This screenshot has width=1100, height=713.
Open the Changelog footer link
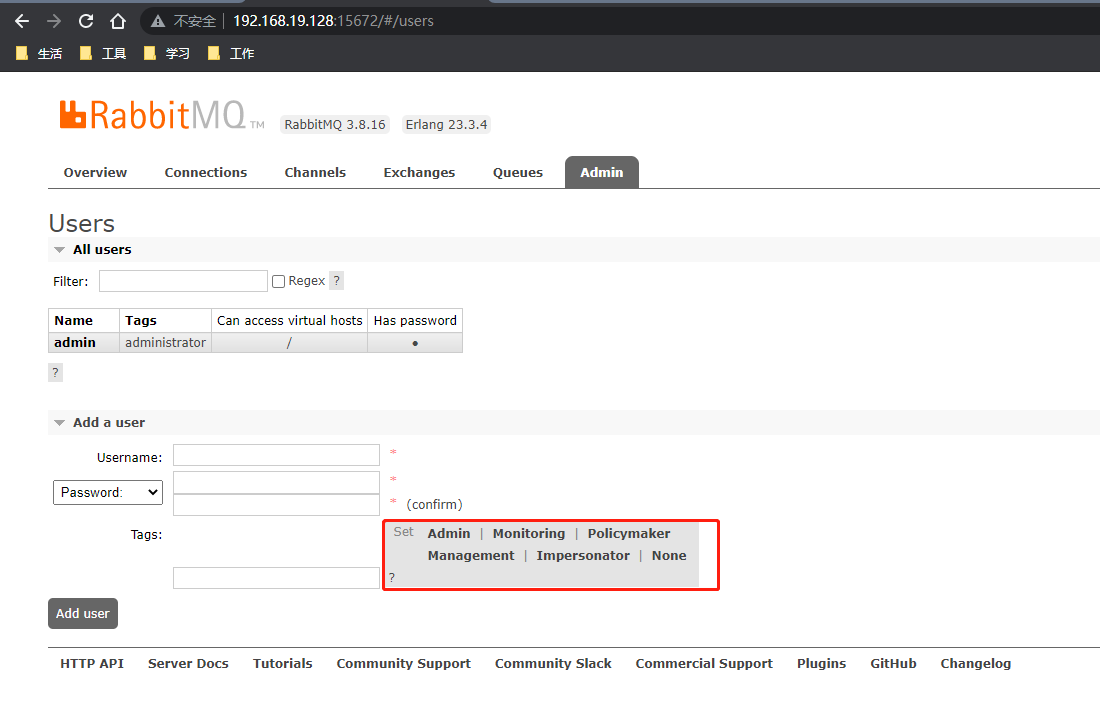click(x=975, y=664)
